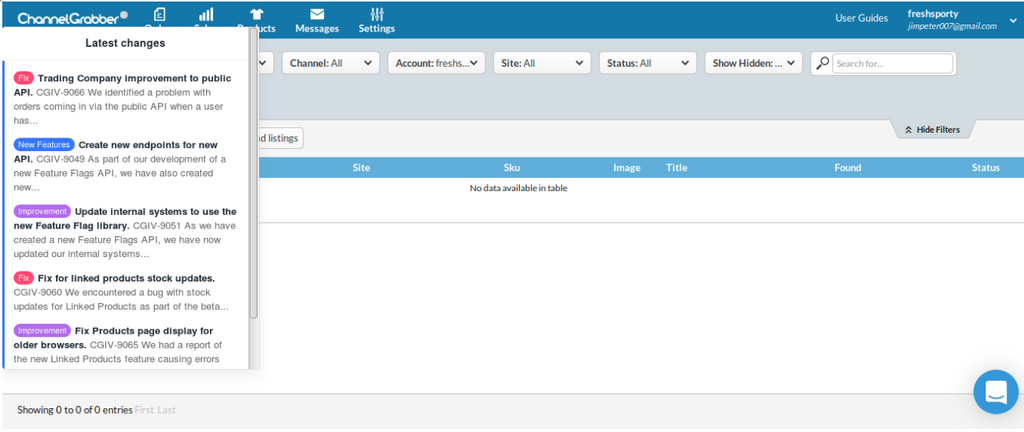Go to Products via t-shirt icon
Viewport: 1024px width, 432px height.
[x=256, y=14]
